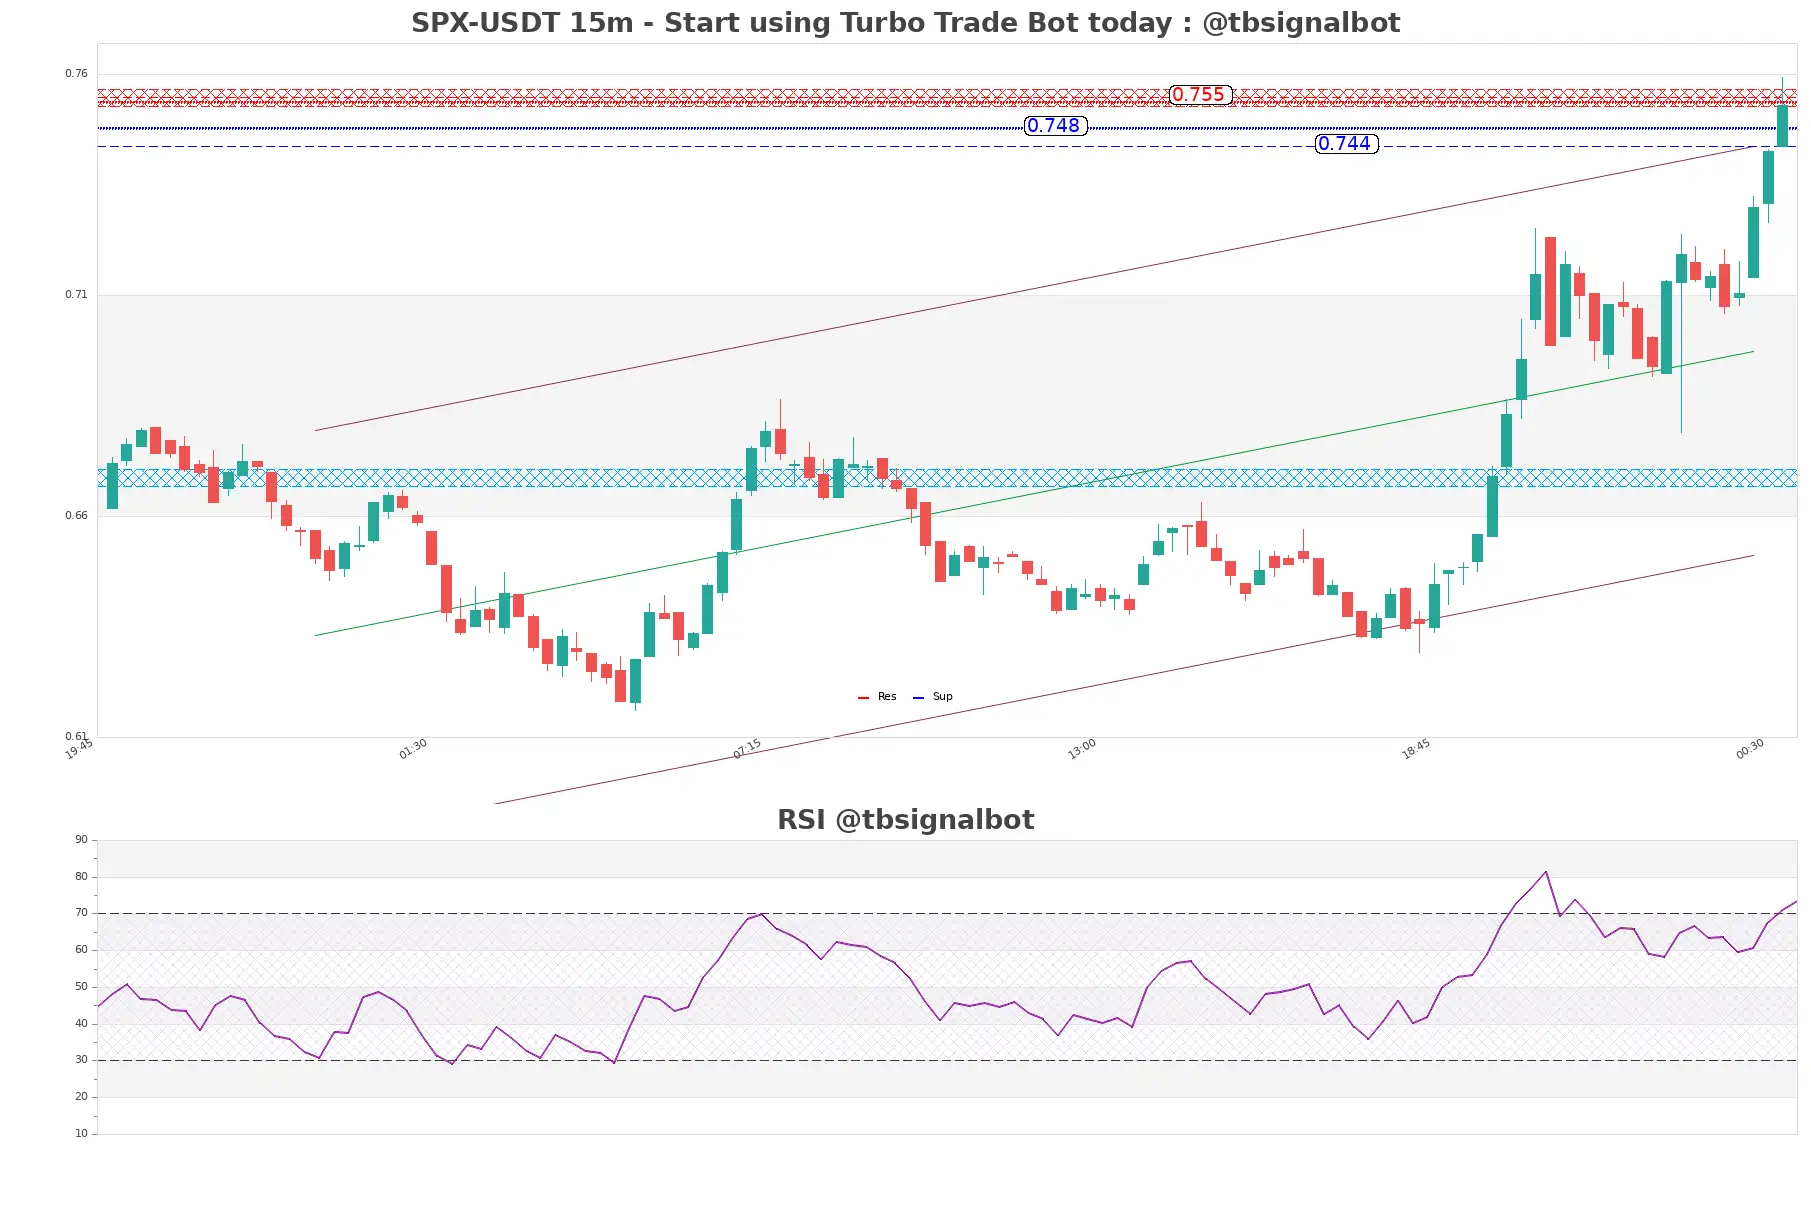
Task: Click the 0.755 resistance price label
Action: (x=1199, y=95)
